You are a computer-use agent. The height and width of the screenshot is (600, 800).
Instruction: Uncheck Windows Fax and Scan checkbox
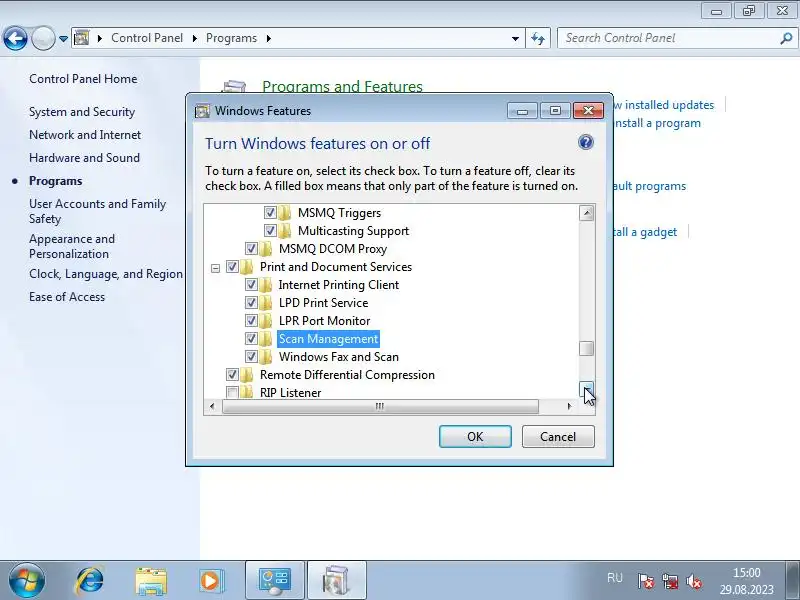251,356
